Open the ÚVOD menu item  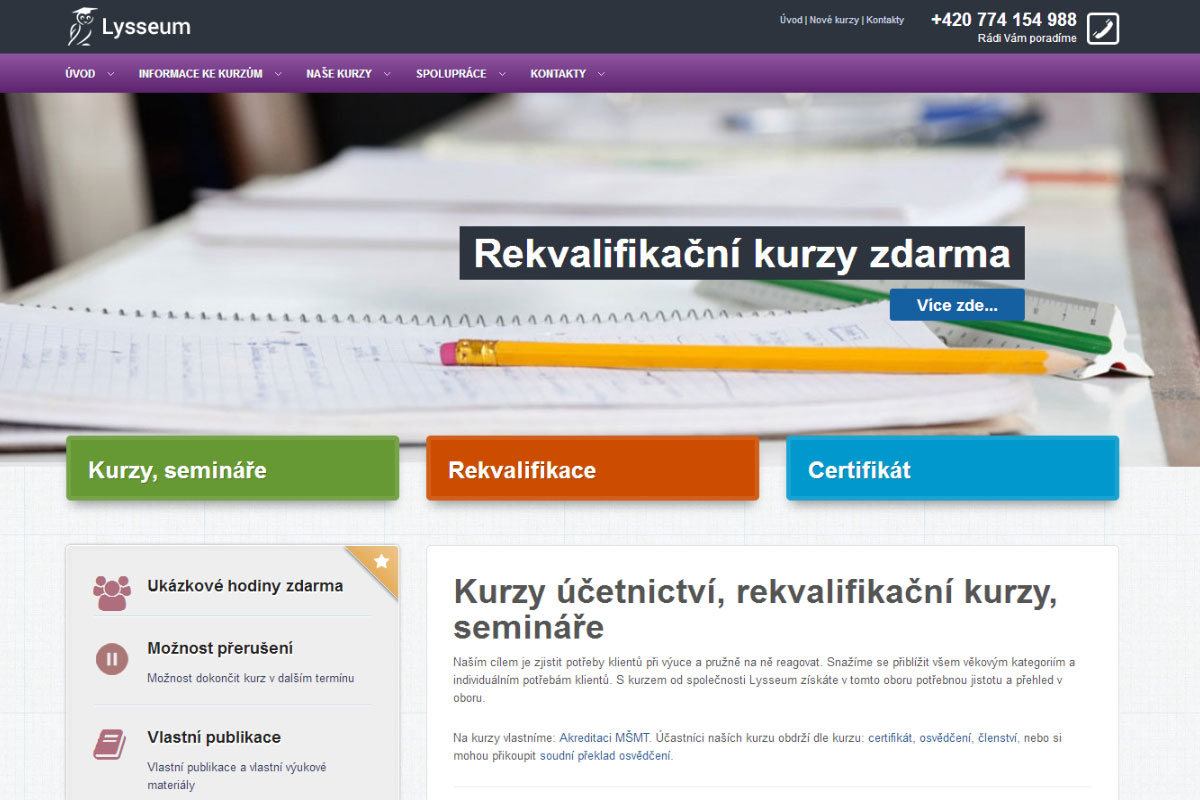pos(80,74)
